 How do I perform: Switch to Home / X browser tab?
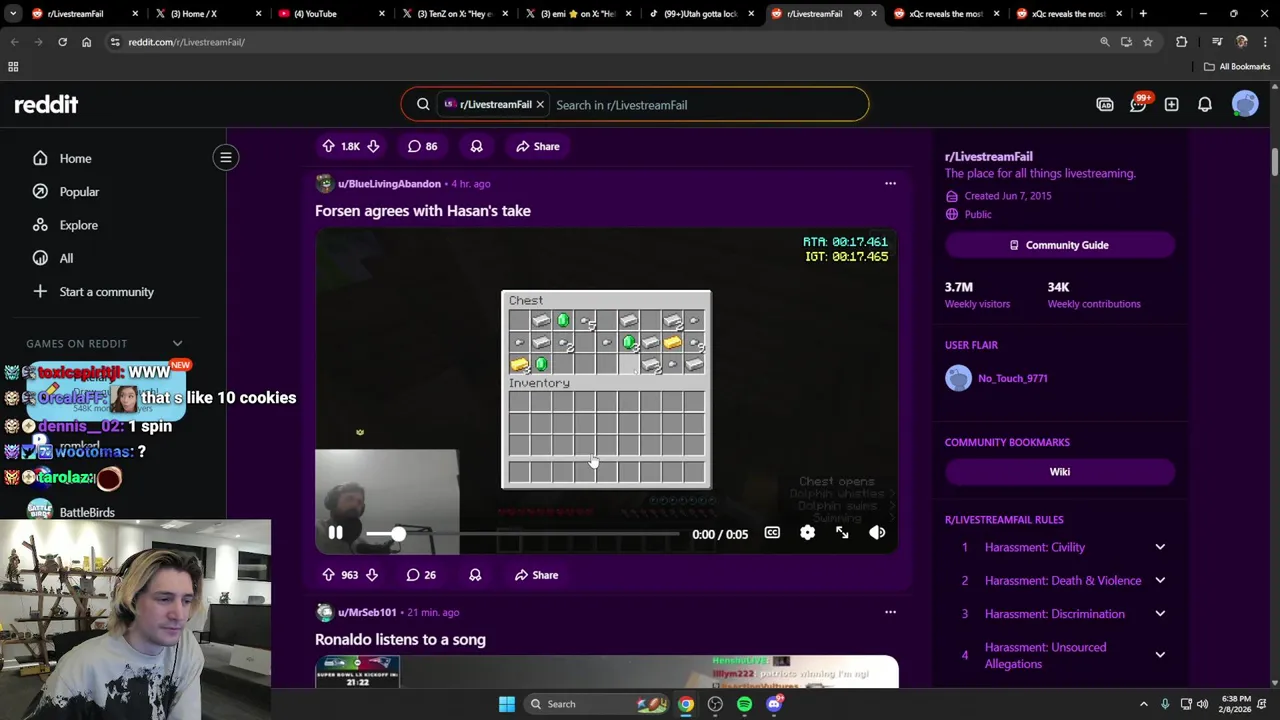pos(207,14)
